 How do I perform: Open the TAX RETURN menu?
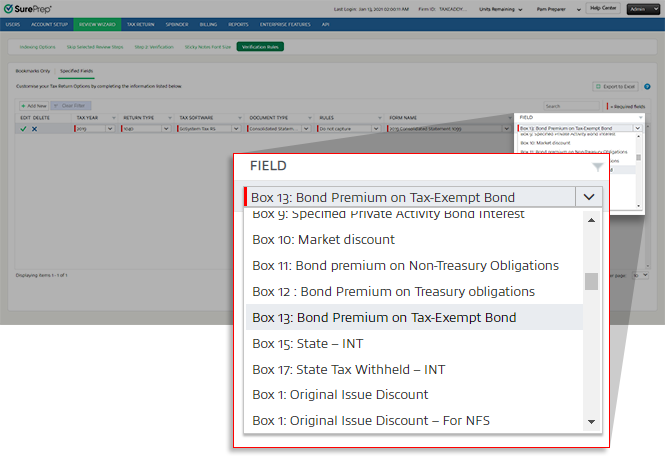pos(140,25)
